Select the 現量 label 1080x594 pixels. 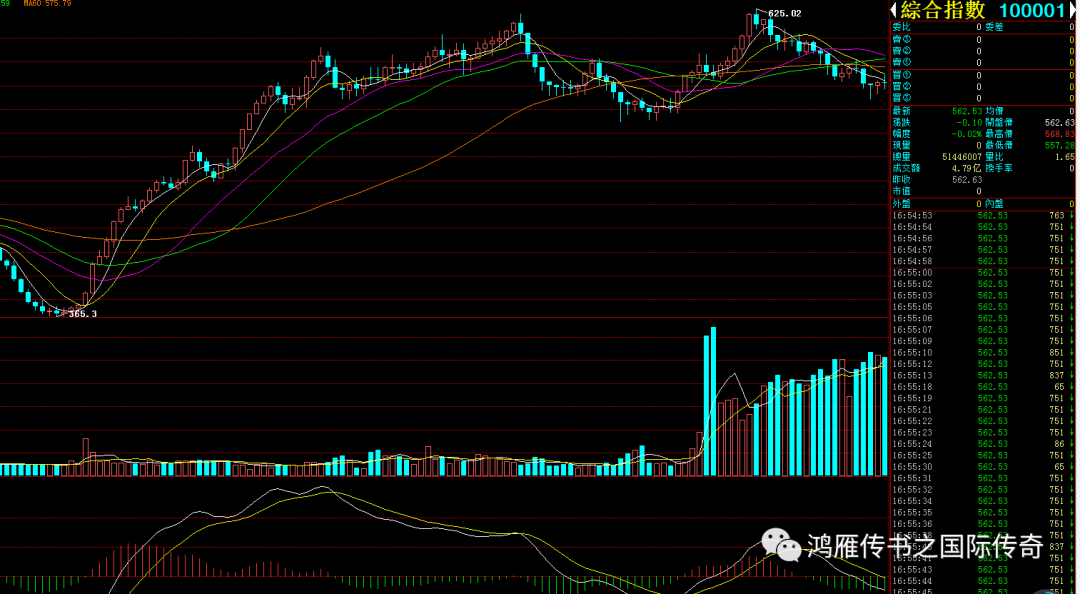pos(901,145)
